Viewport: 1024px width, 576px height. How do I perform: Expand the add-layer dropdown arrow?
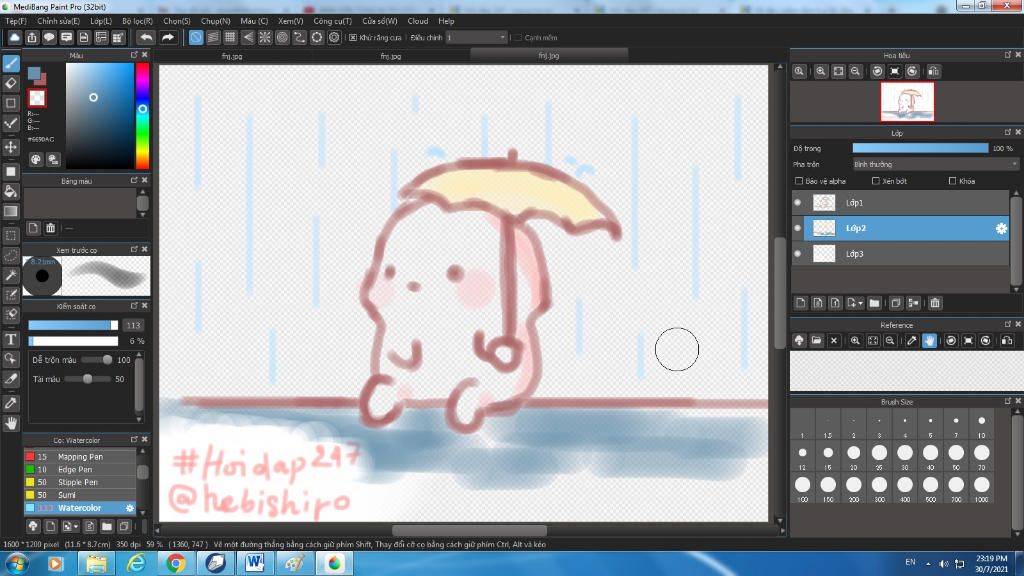click(860, 304)
